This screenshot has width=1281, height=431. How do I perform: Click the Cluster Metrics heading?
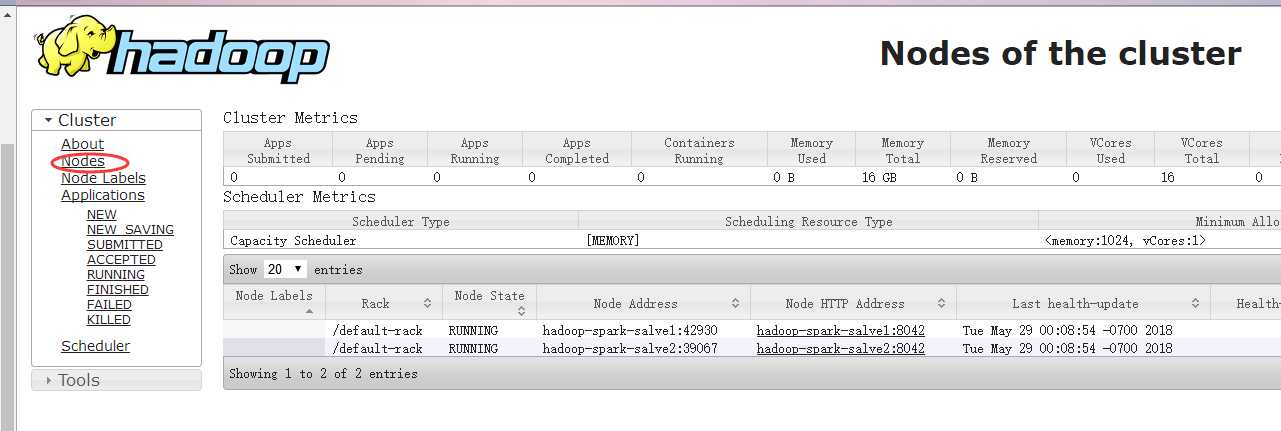pyautogui.click(x=290, y=117)
